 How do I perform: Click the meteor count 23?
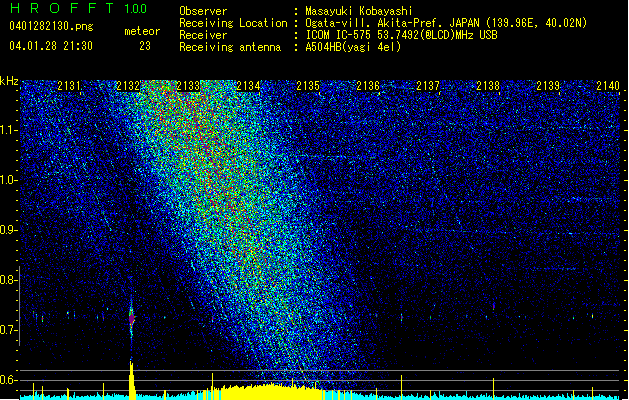[x=145, y=46]
